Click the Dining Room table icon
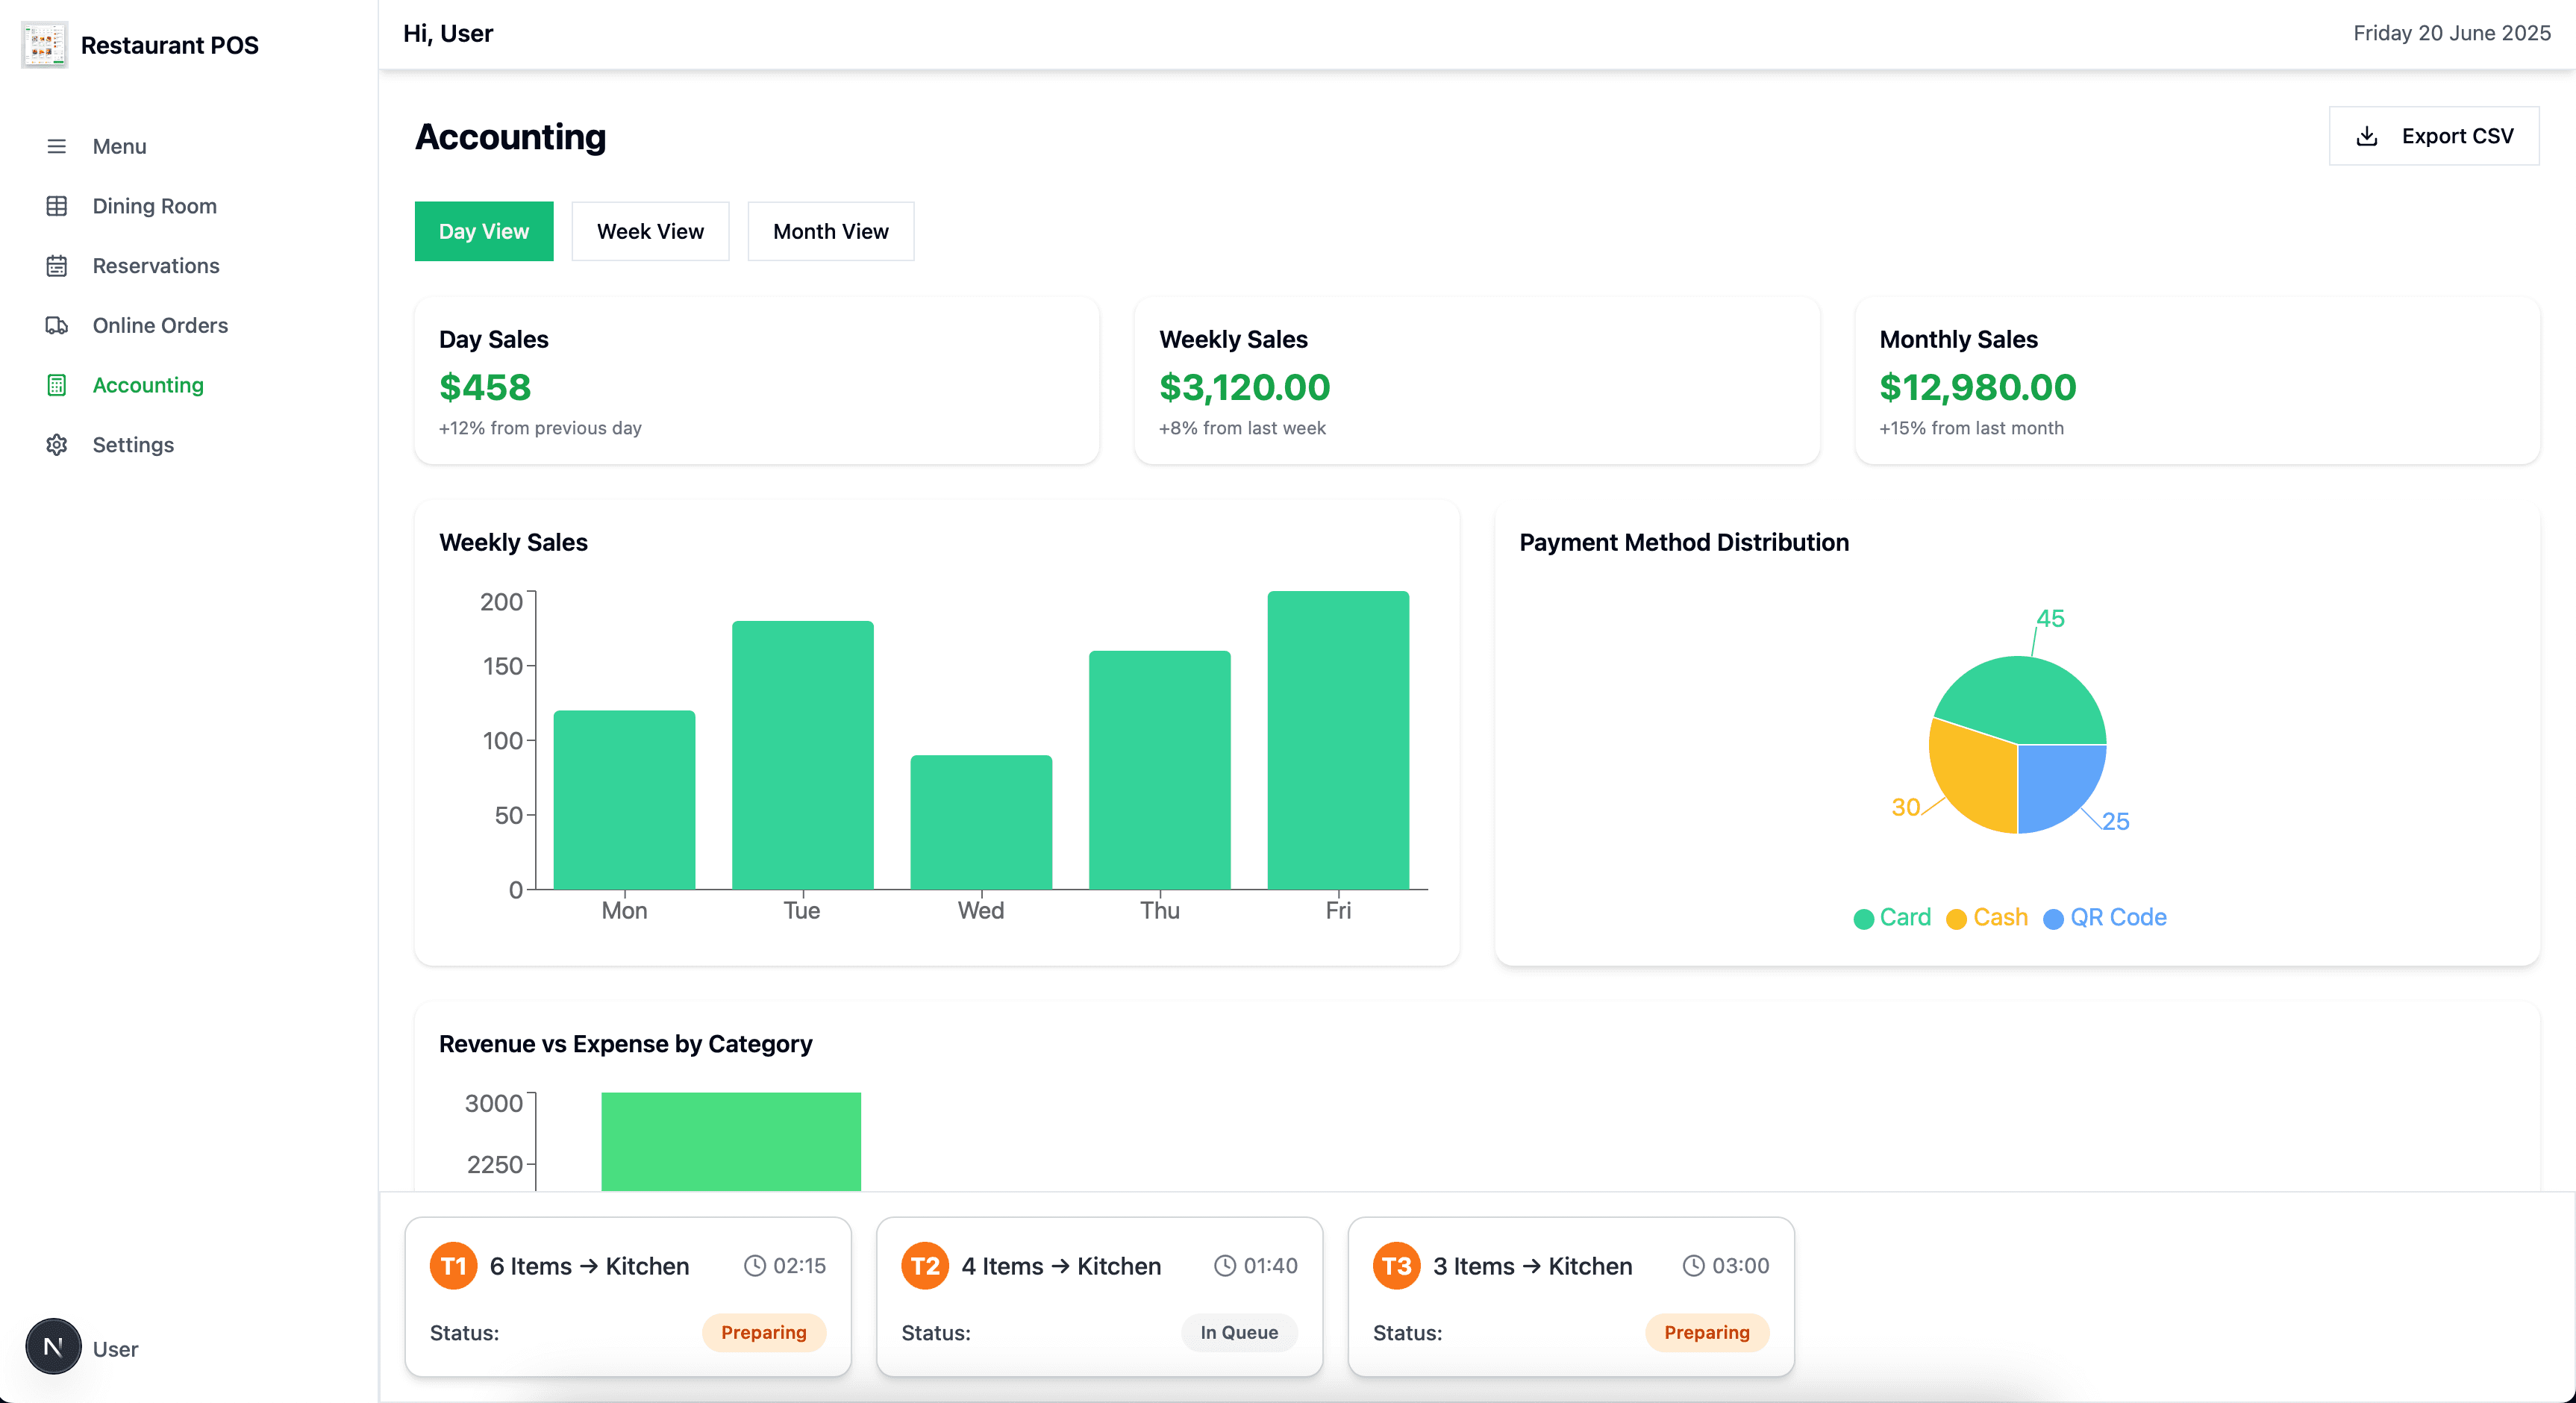This screenshot has height=1403, width=2576. (x=57, y=206)
